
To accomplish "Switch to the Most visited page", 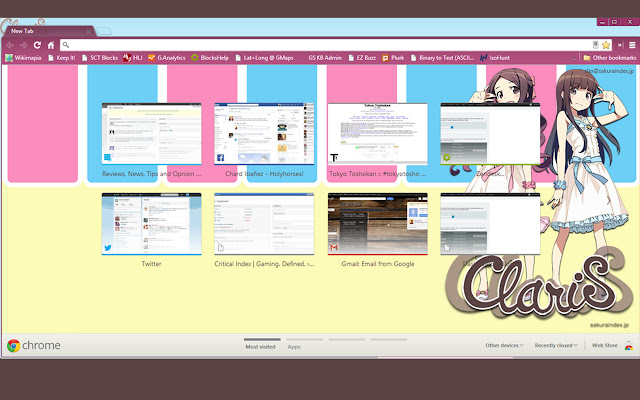I will (x=260, y=347).
